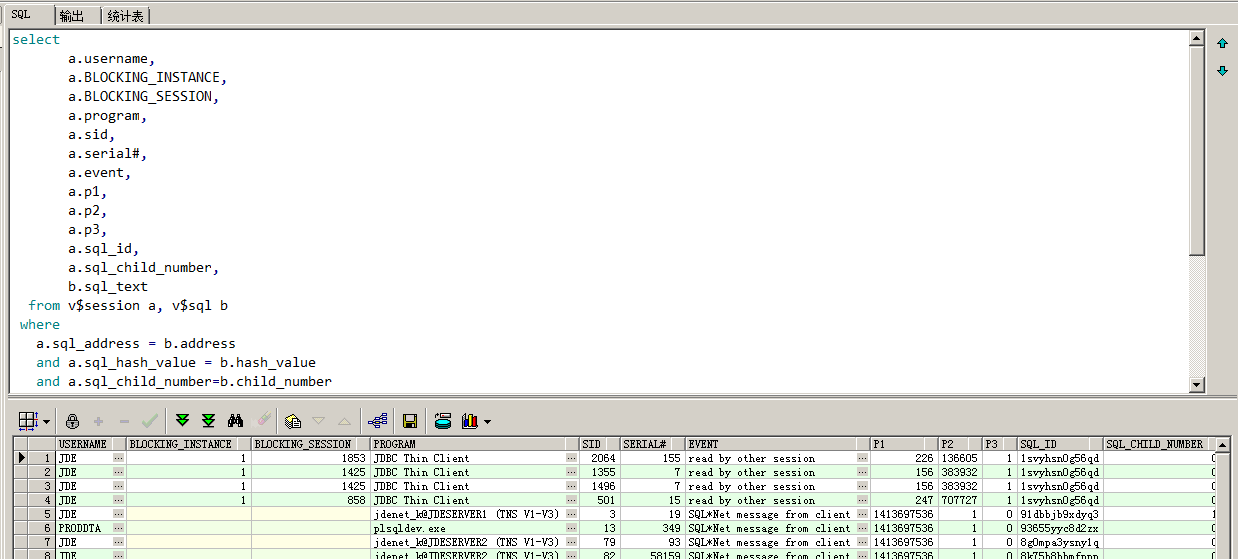Click the editor scrollbar up arrow
1238x559 pixels.
coord(1197,39)
